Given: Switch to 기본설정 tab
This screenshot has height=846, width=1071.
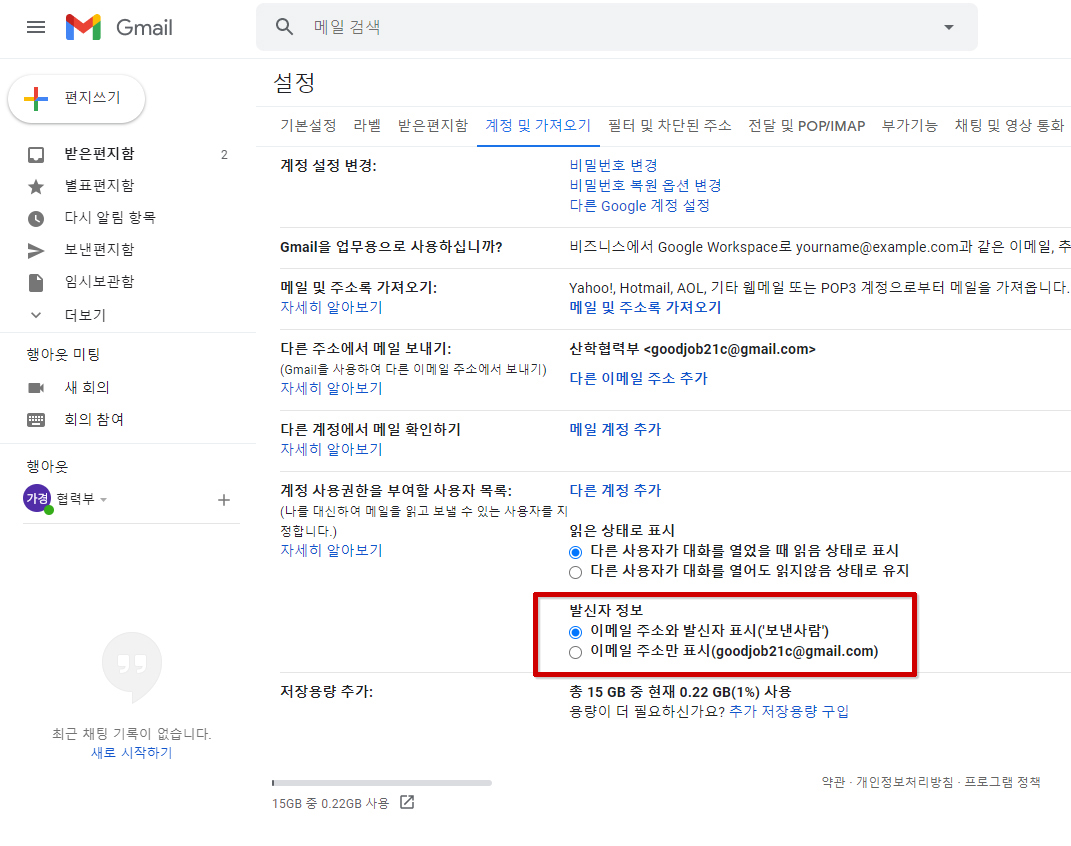Looking at the screenshot, I should (308, 126).
